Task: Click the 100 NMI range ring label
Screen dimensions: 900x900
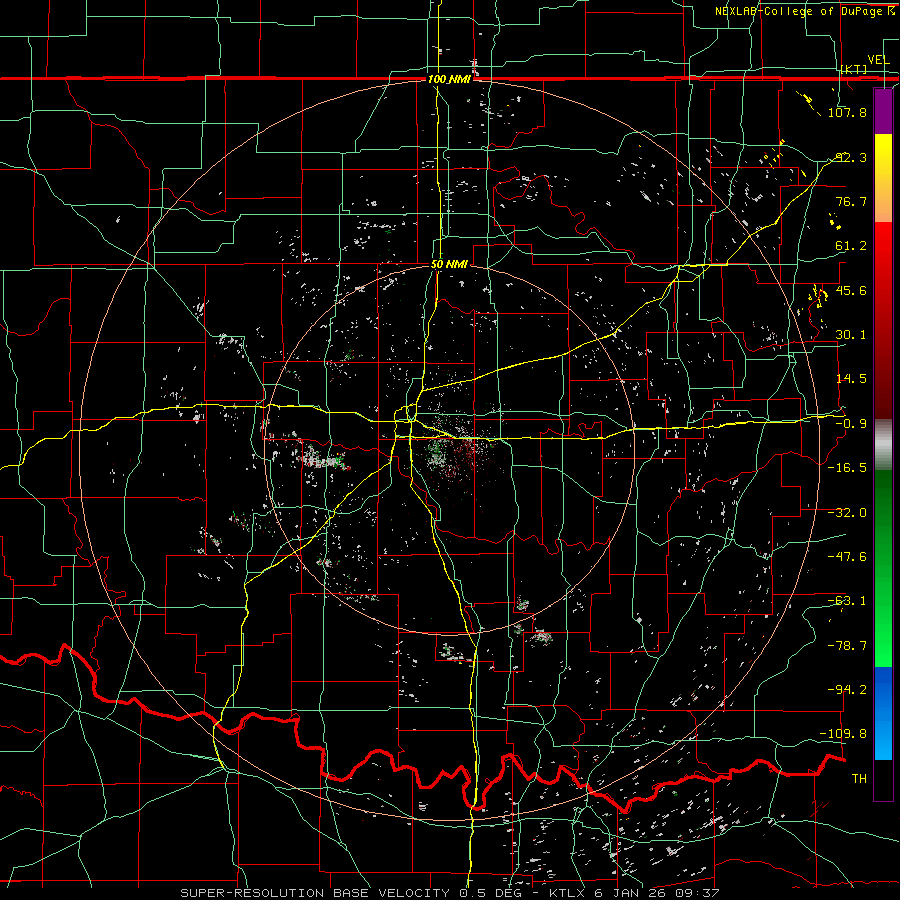Action: tap(449, 79)
